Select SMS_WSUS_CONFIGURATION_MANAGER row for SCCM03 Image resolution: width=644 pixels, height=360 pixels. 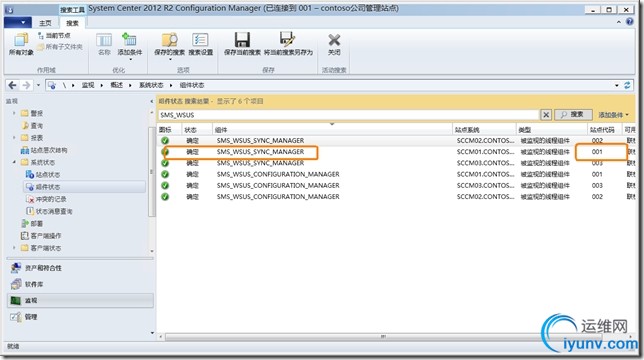click(x=396, y=186)
